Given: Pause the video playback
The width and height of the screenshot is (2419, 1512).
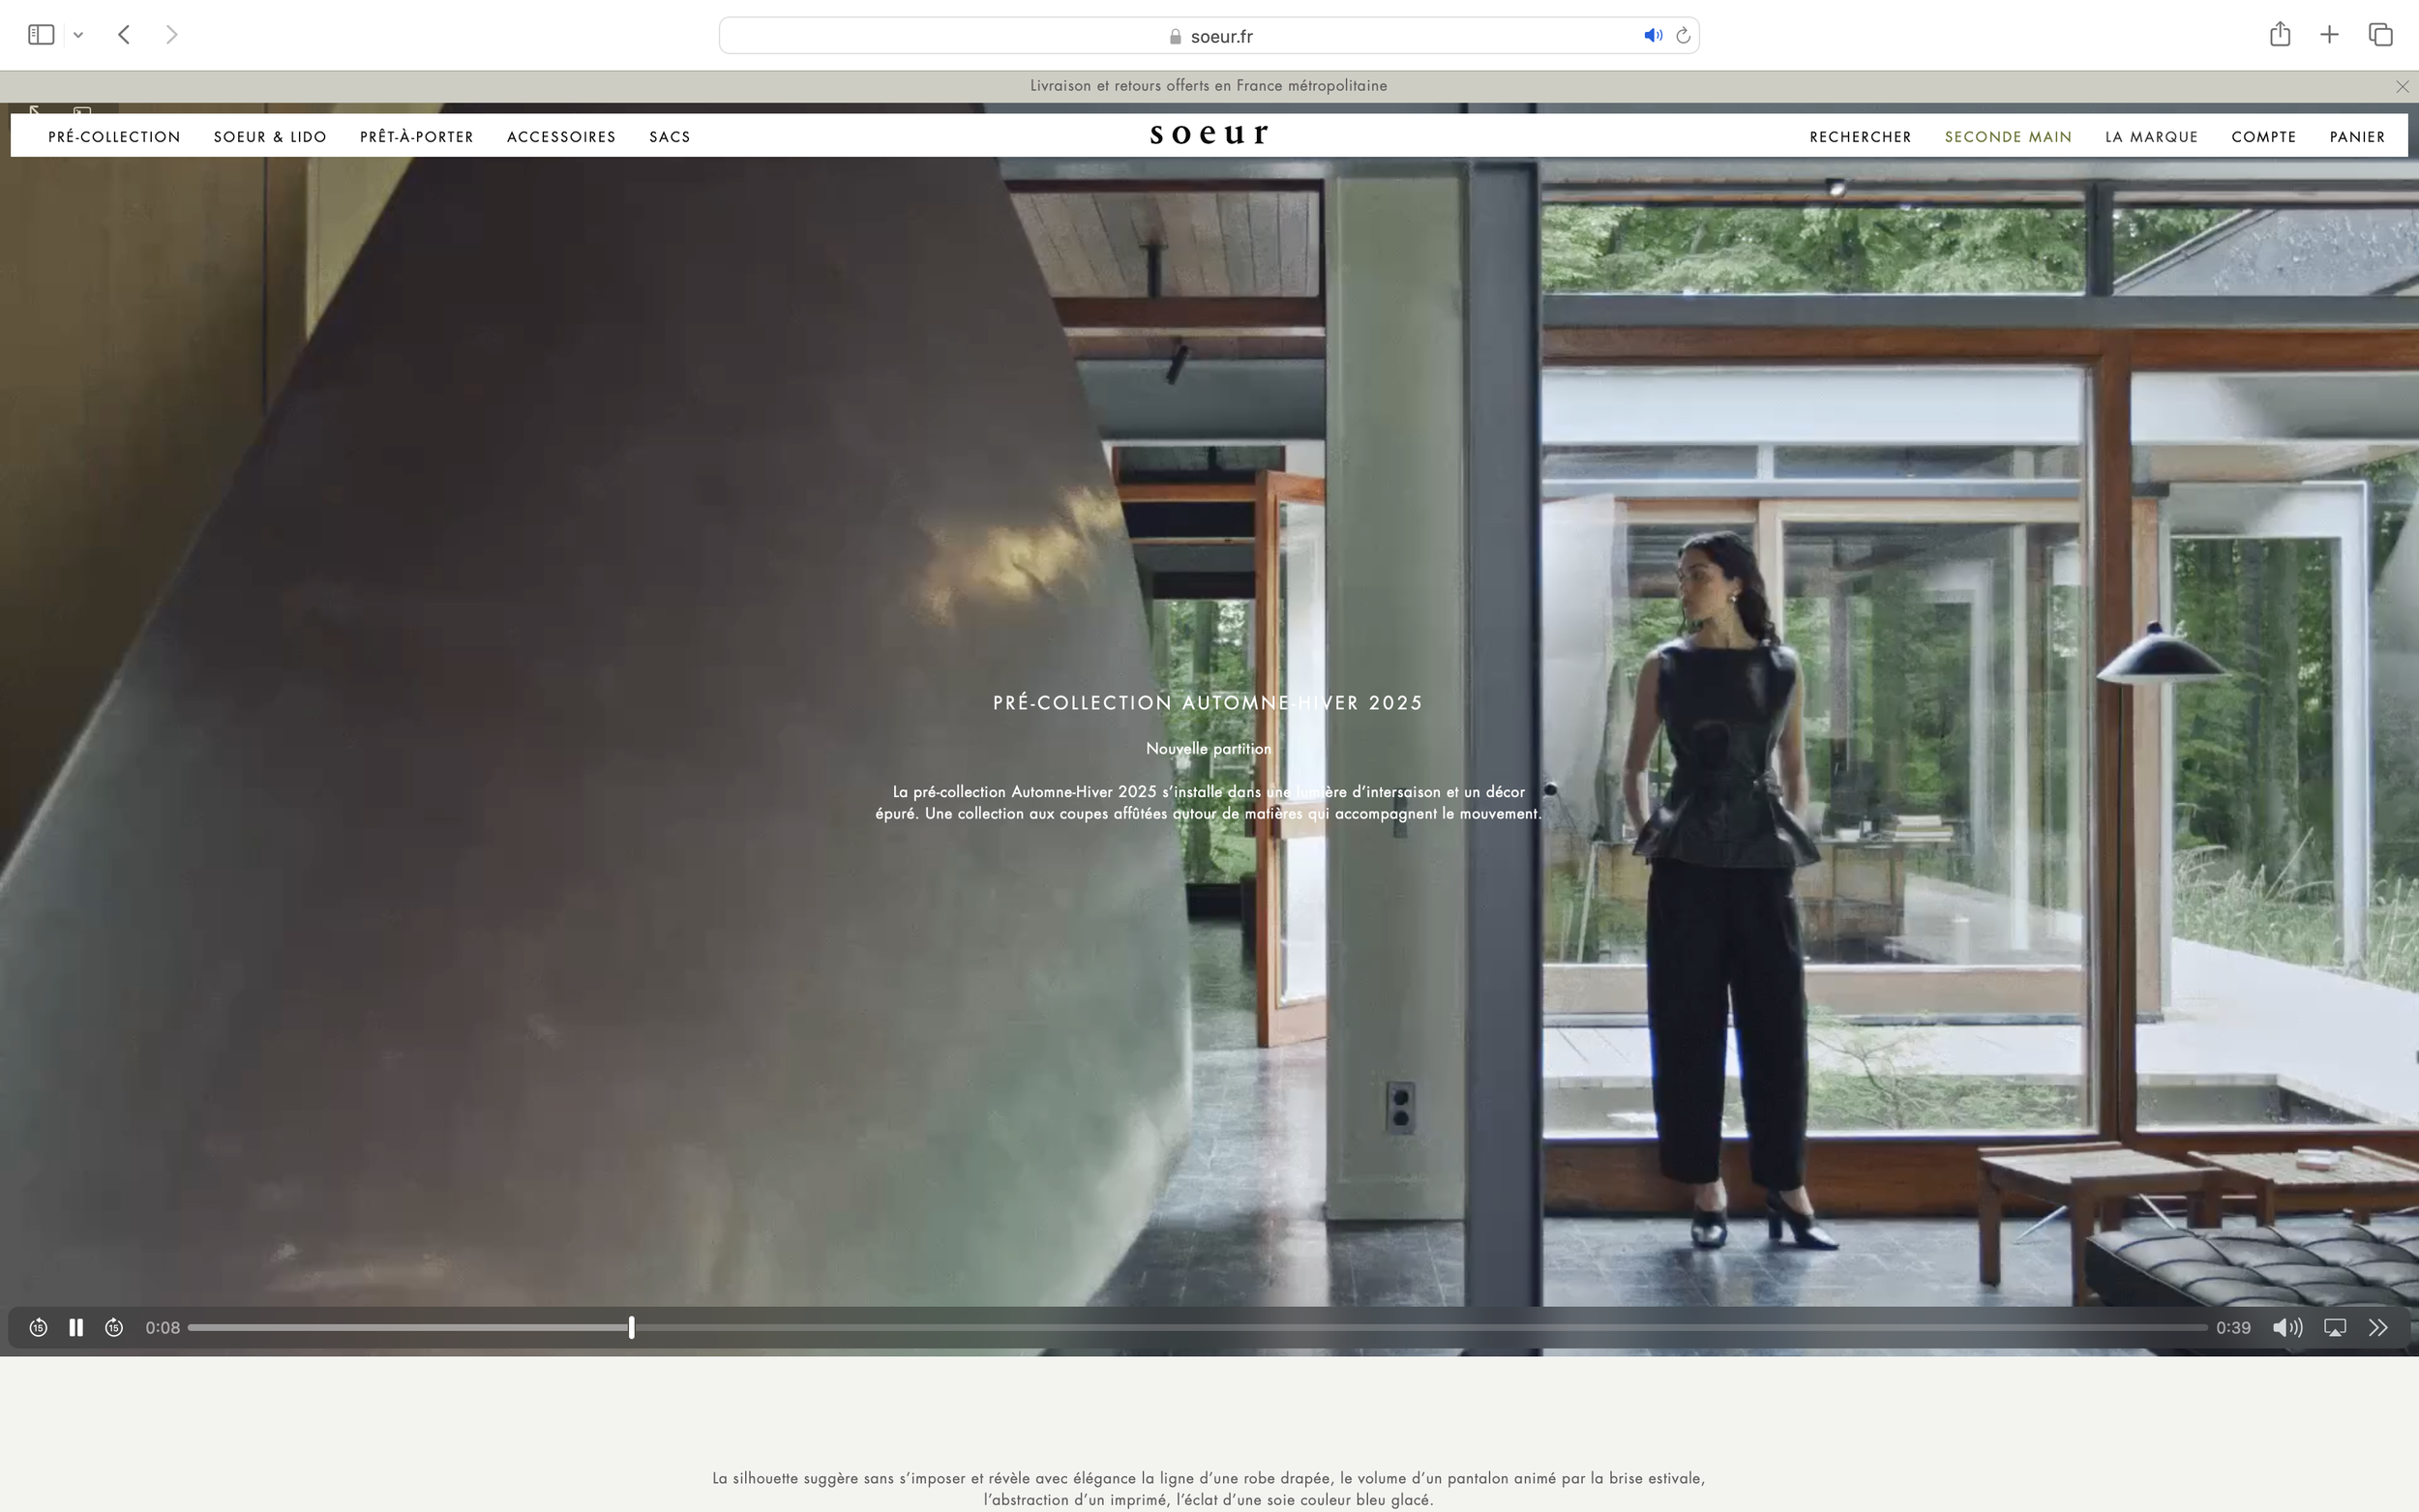Looking at the screenshot, I should tap(76, 1327).
